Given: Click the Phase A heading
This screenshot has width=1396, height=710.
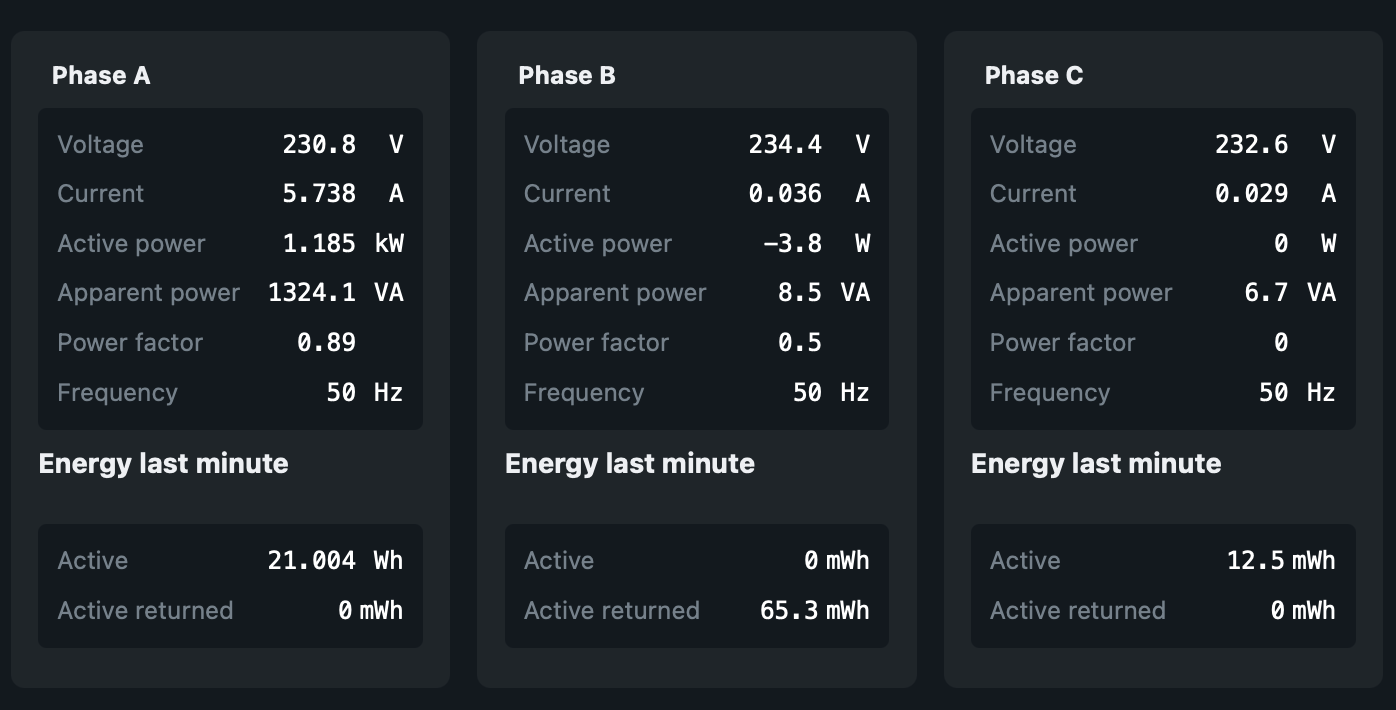Looking at the screenshot, I should click(101, 76).
